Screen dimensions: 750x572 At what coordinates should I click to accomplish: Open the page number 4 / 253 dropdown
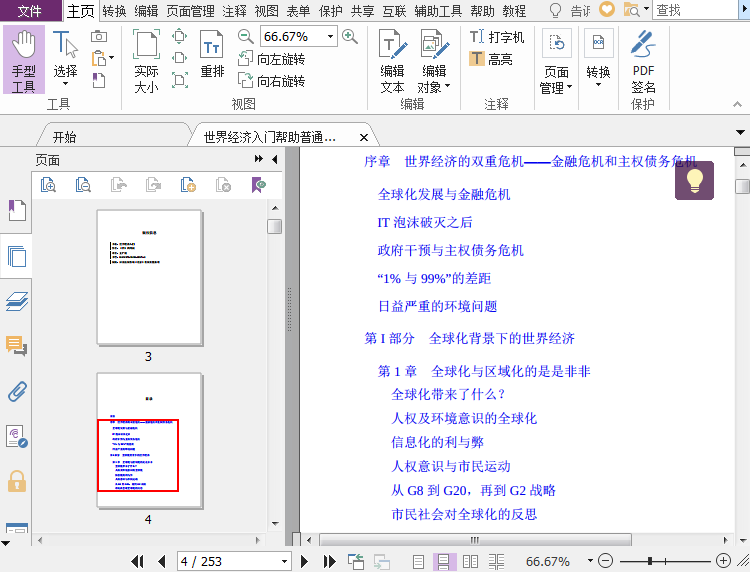point(284,561)
